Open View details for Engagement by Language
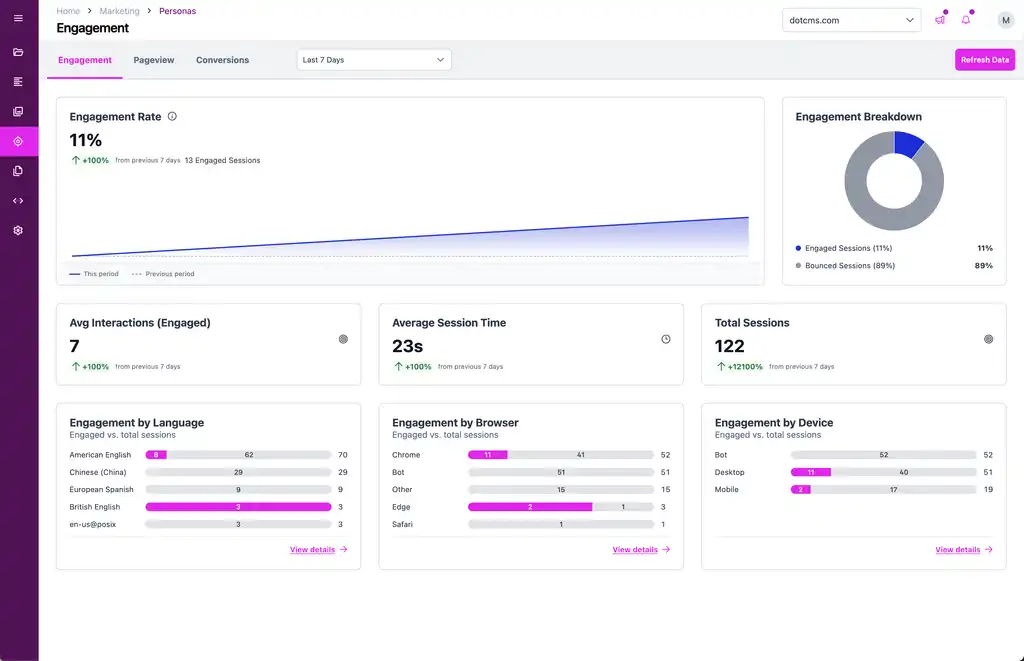Viewport: 1024px width, 661px height. click(312, 549)
